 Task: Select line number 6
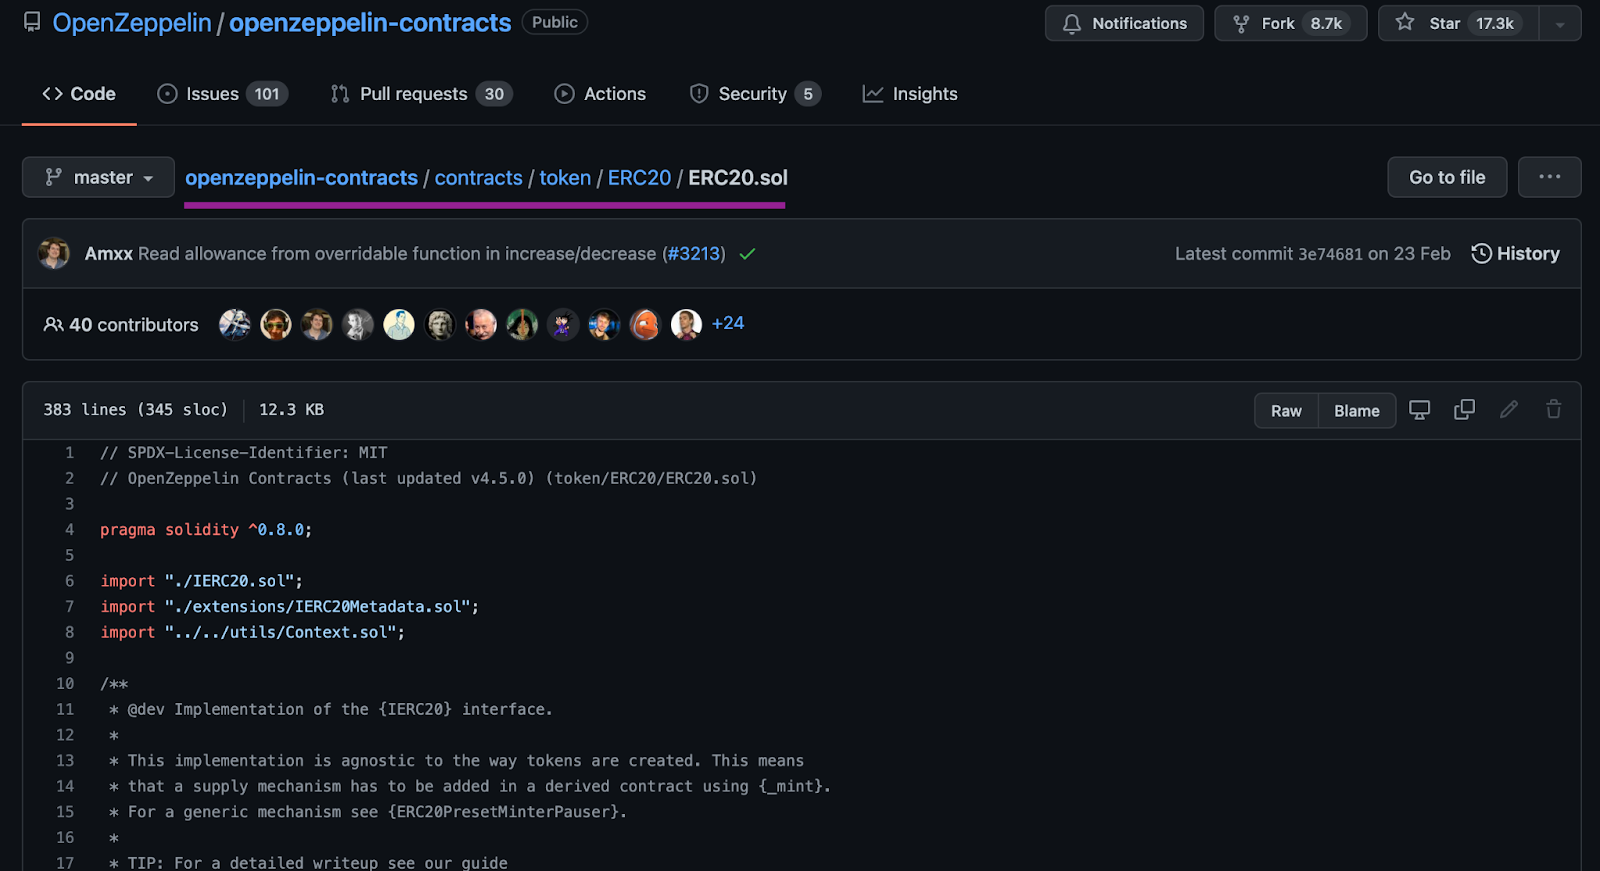click(70, 581)
